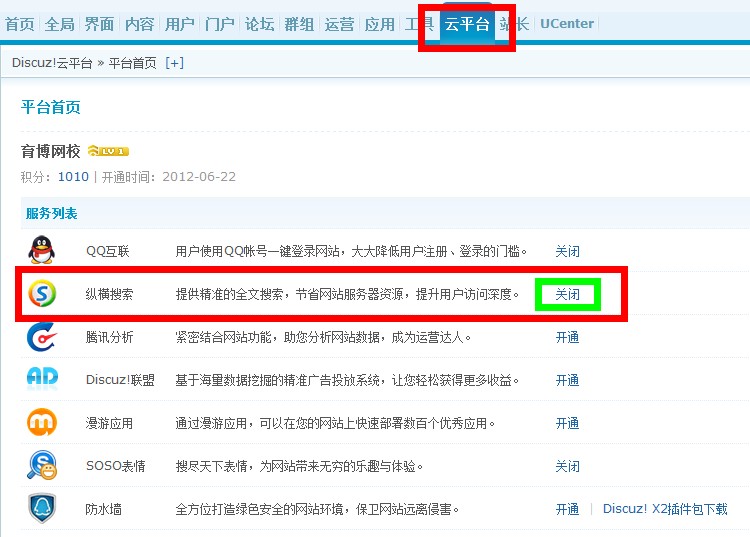Screen dimensions: 750x537
Task: Click Discuz!云平台 in the breadcrumb
Action: point(52,63)
